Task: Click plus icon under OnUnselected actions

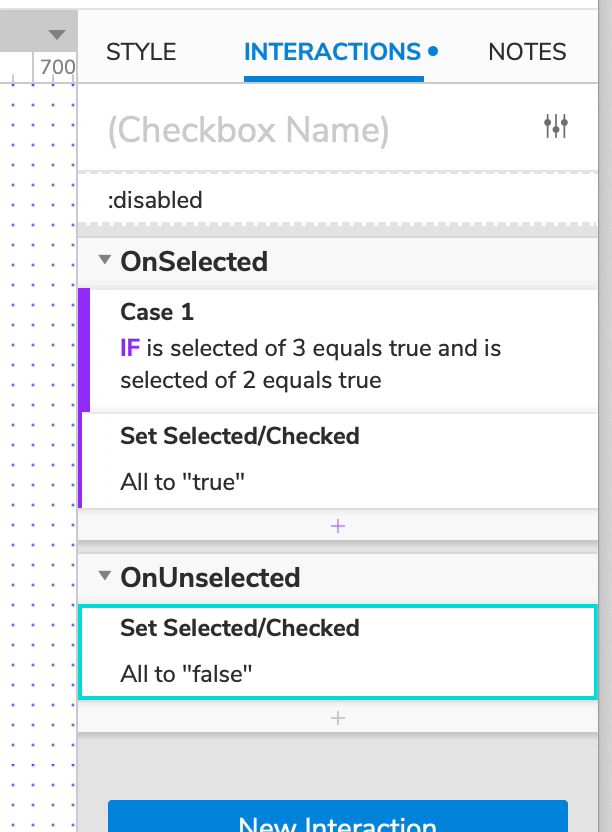Action: [x=338, y=717]
